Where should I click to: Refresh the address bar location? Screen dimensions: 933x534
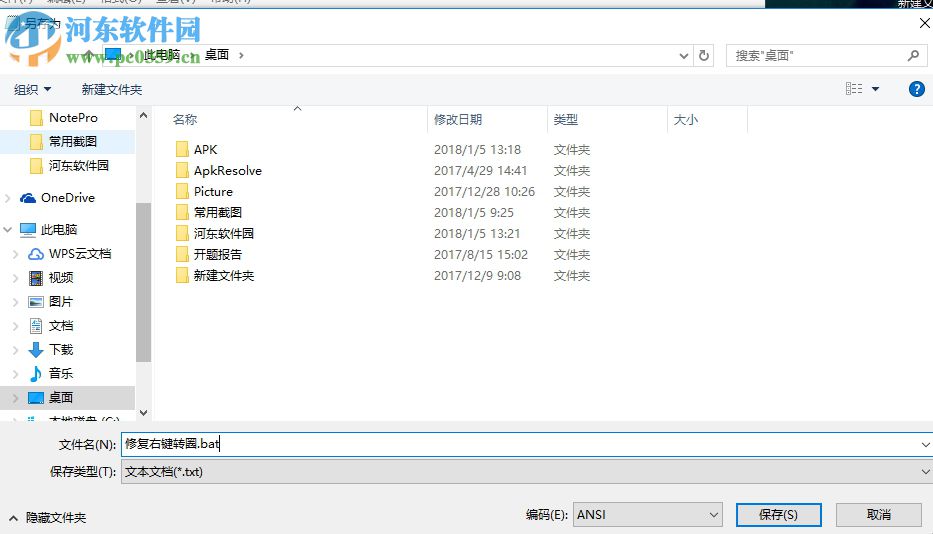point(704,55)
